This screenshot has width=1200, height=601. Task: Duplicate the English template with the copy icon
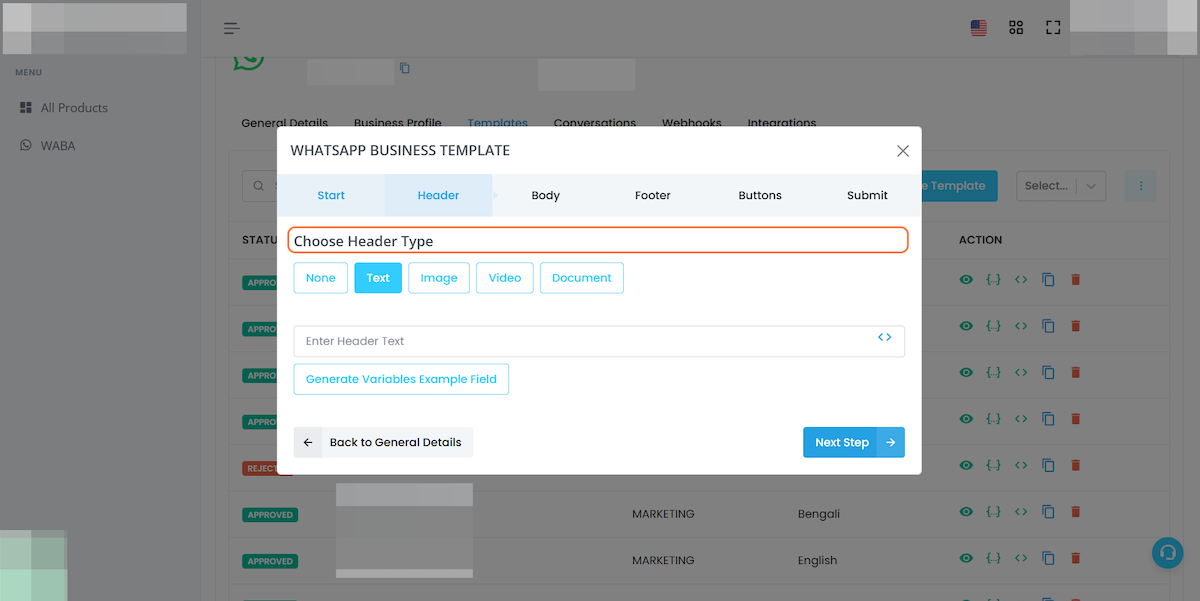tap(1048, 558)
